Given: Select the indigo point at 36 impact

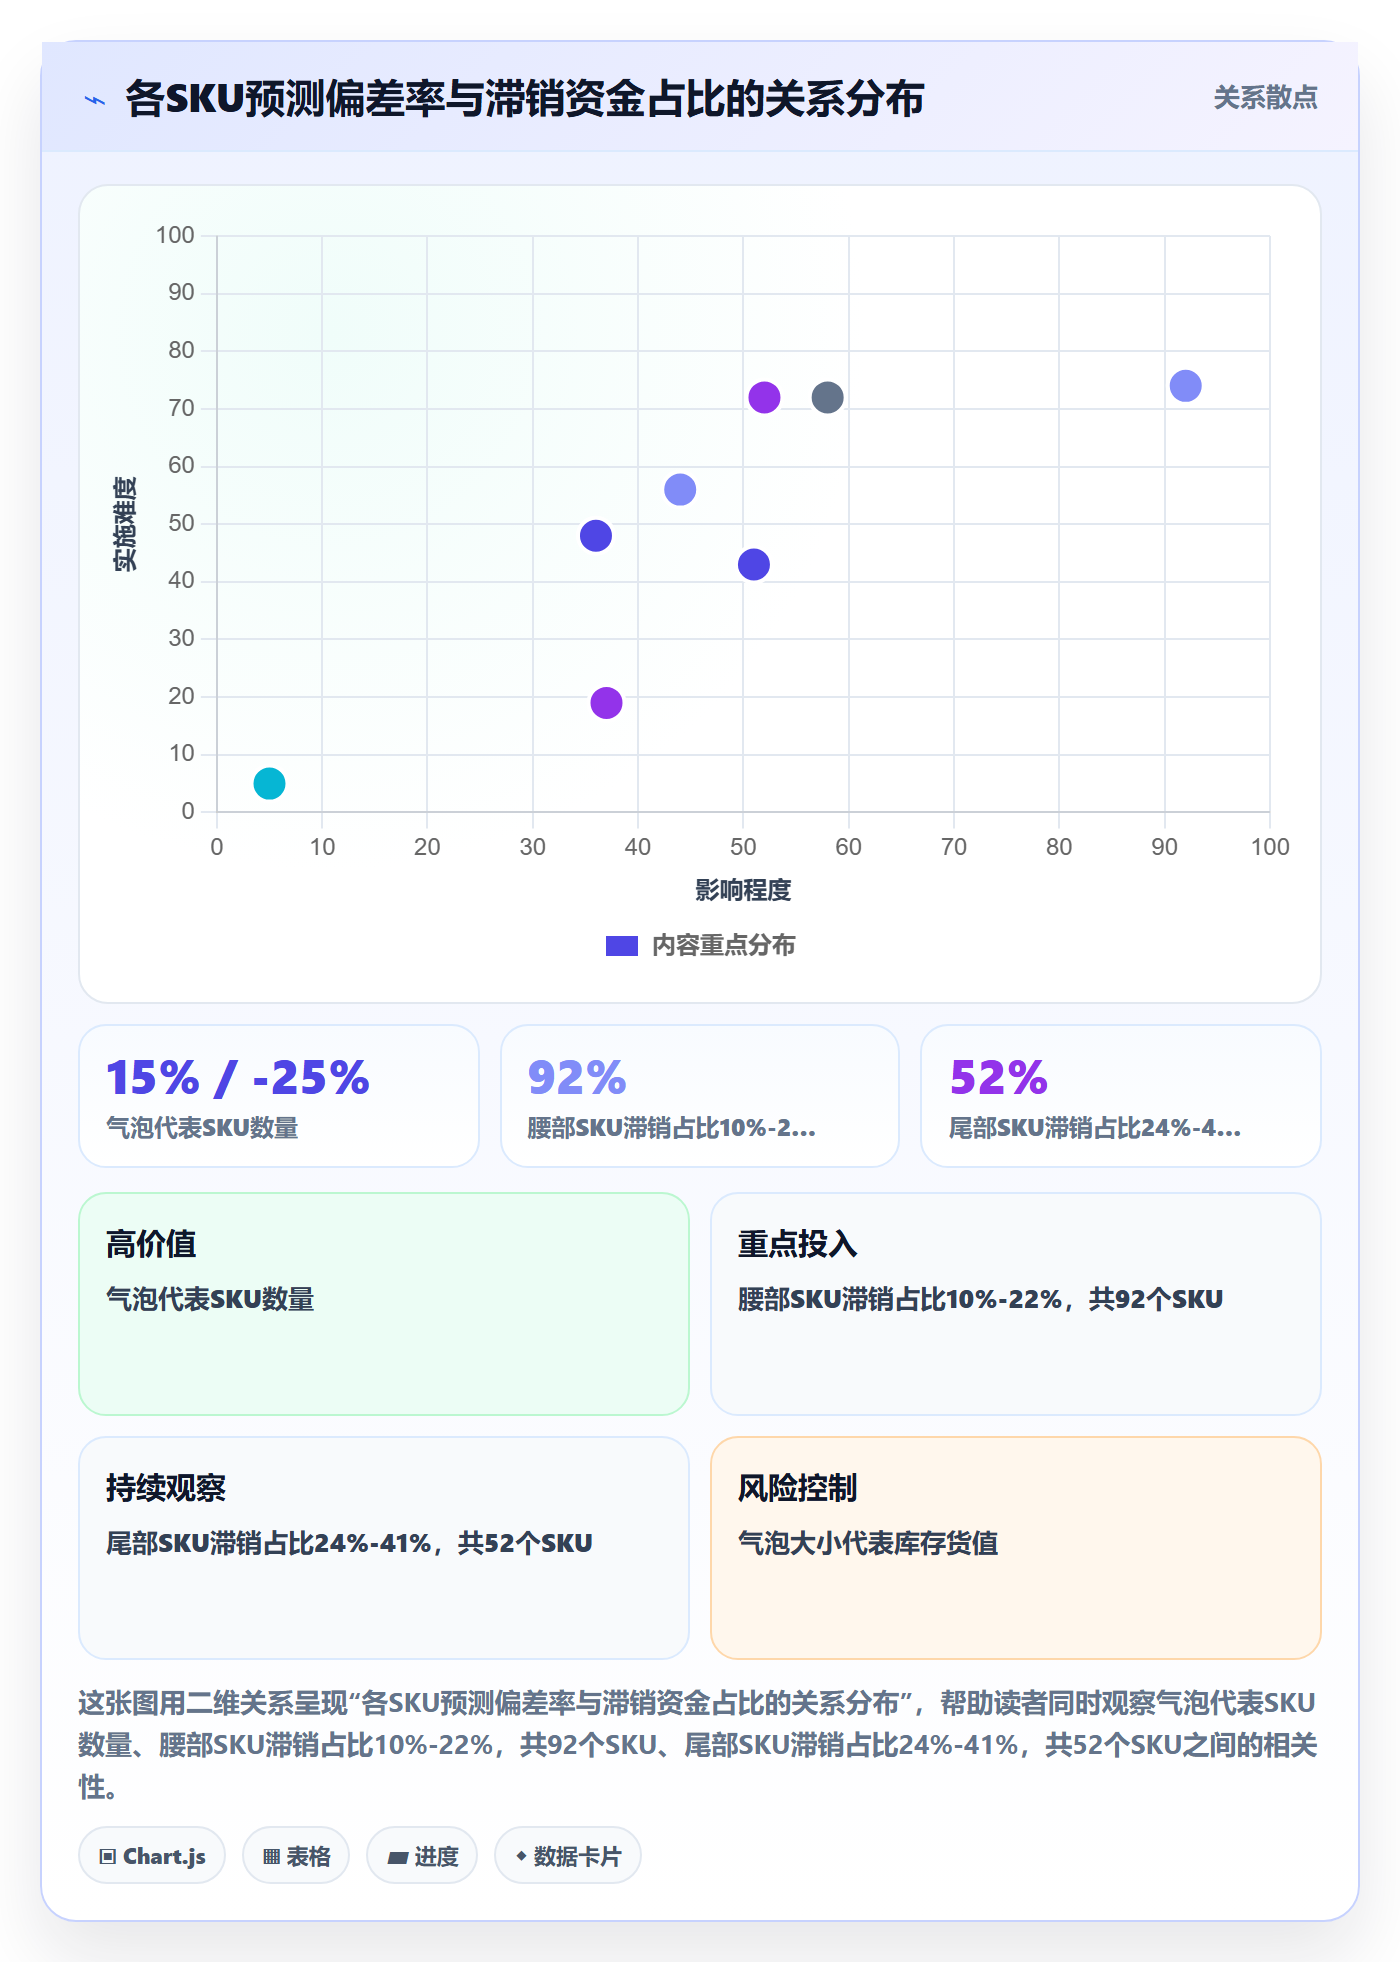Looking at the screenshot, I should pyautogui.click(x=596, y=536).
